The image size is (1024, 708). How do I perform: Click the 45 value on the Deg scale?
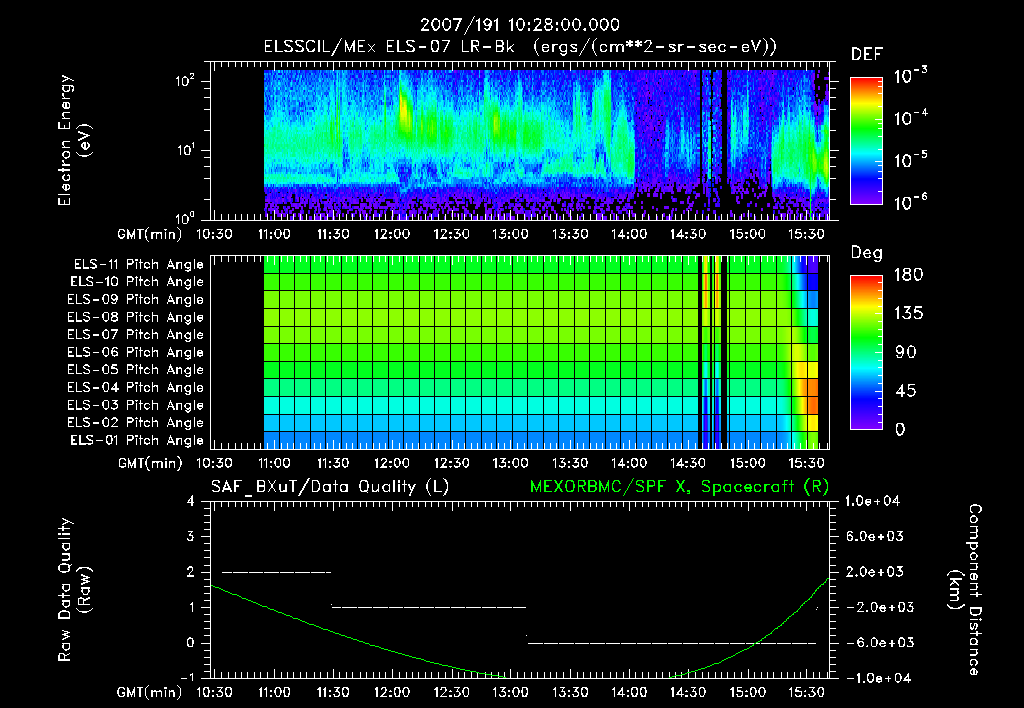pos(904,391)
